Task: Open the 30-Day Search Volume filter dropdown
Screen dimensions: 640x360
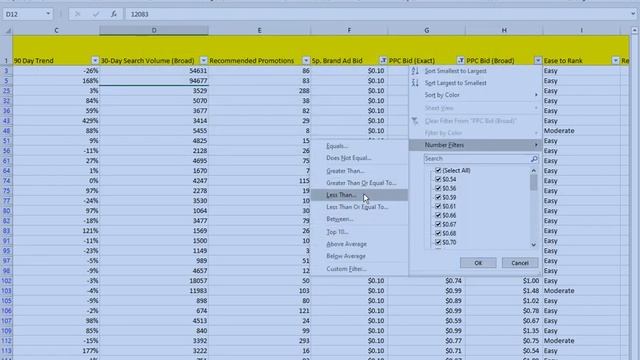Action: point(204,61)
